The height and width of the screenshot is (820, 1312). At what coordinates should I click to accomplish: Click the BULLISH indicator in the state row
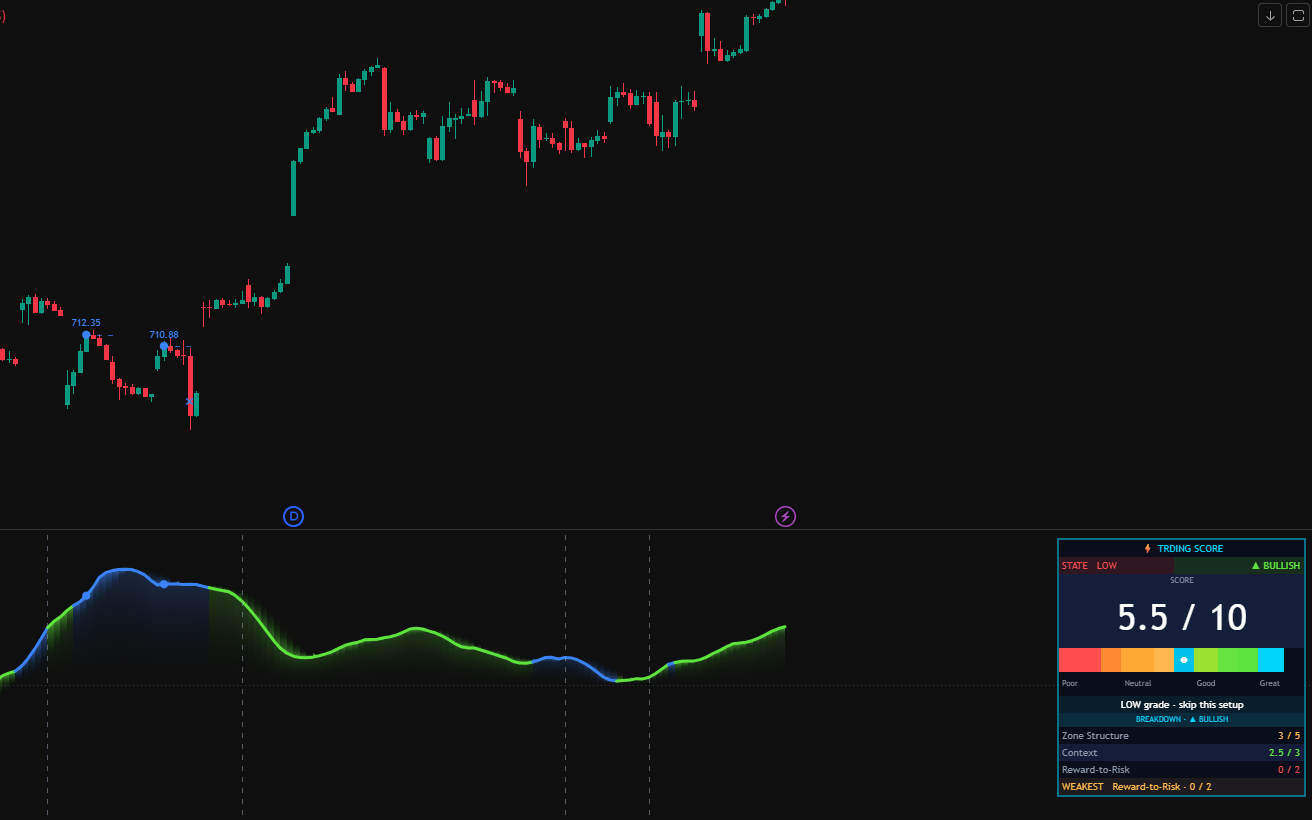coord(1276,566)
